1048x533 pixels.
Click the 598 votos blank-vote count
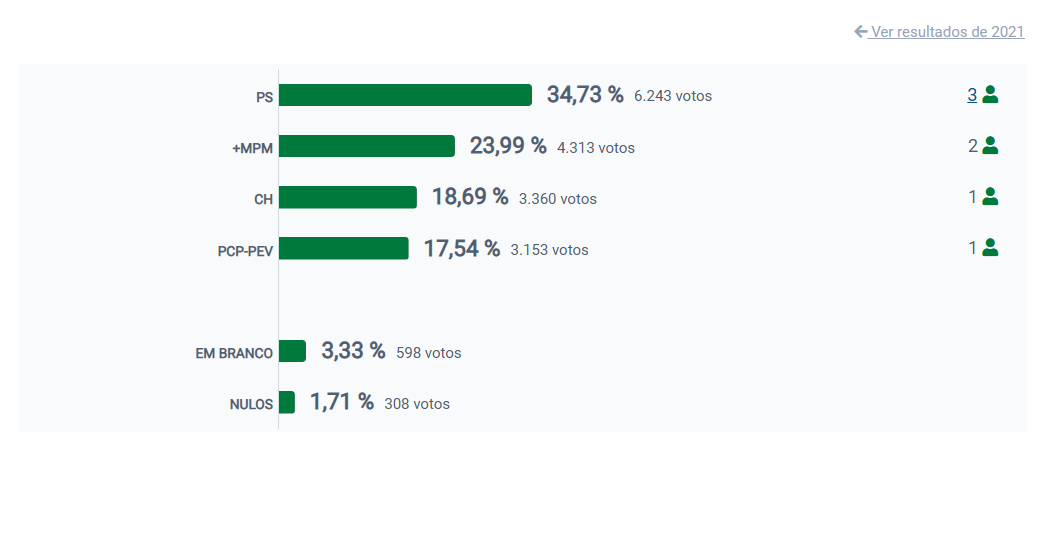click(428, 353)
